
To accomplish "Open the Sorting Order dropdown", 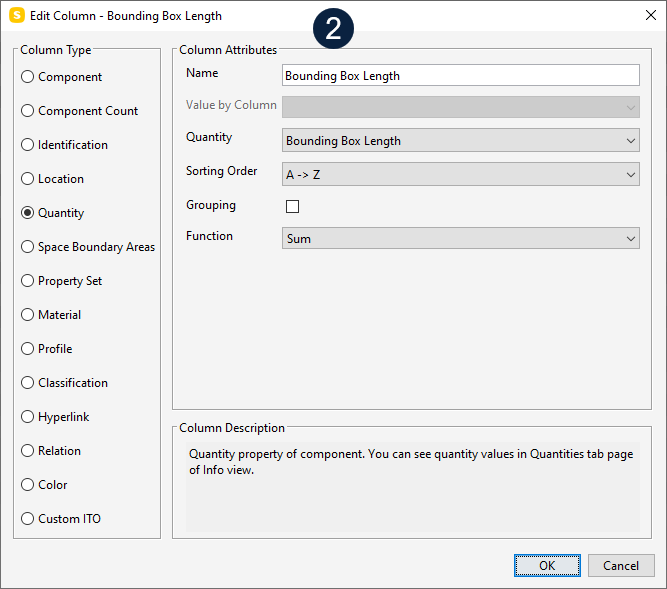I will click(x=461, y=174).
